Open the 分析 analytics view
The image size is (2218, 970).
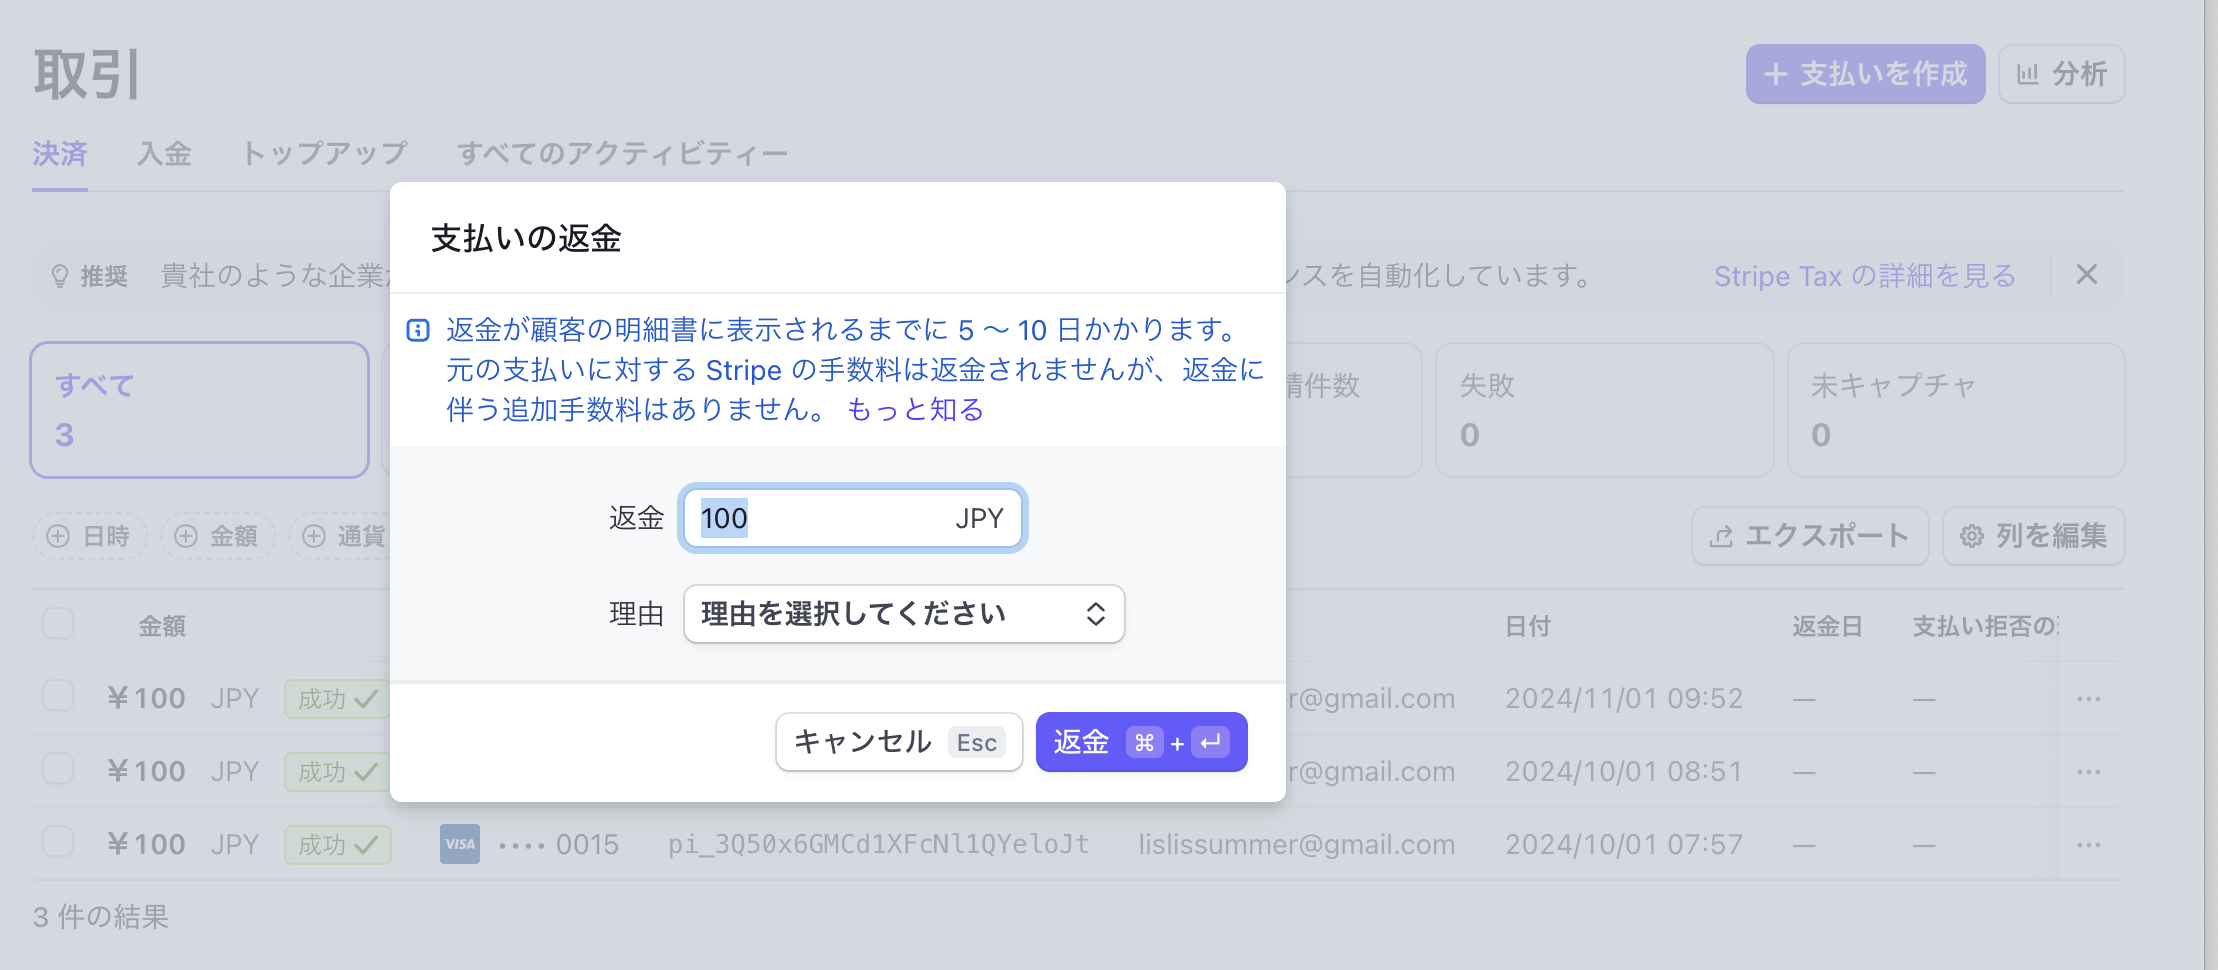(x=2062, y=73)
